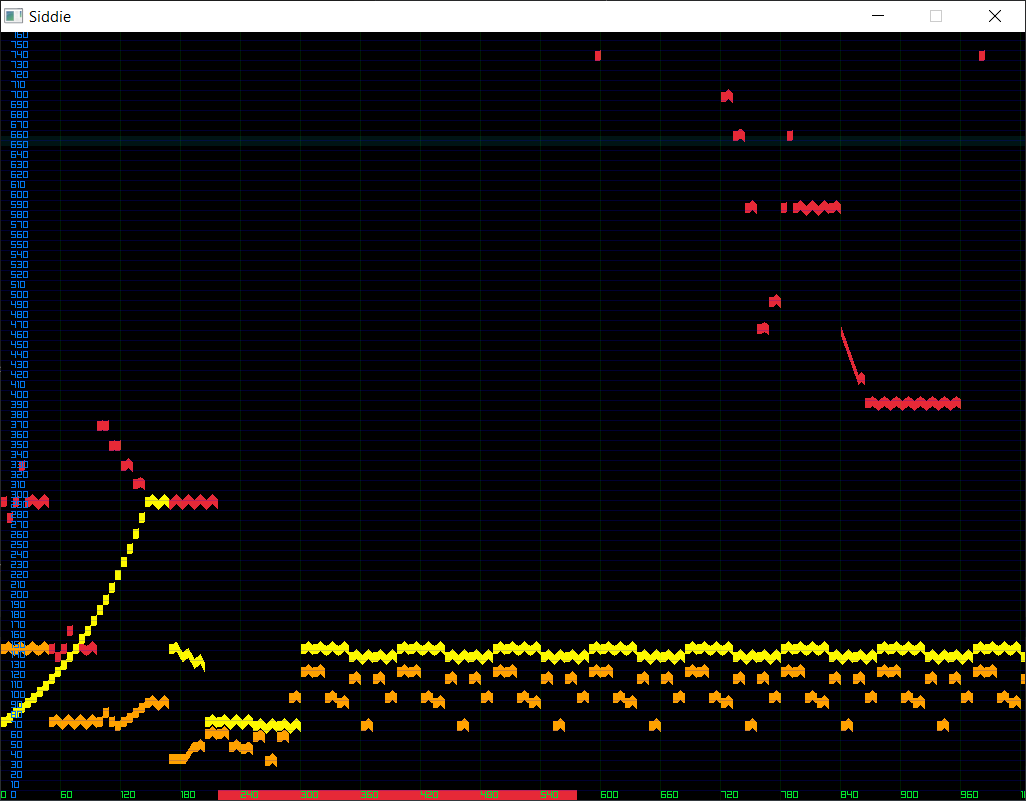This screenshot has width=1026, height=801.
Task: Click the Siddie app icon in title bar
Action: (14, 16)
